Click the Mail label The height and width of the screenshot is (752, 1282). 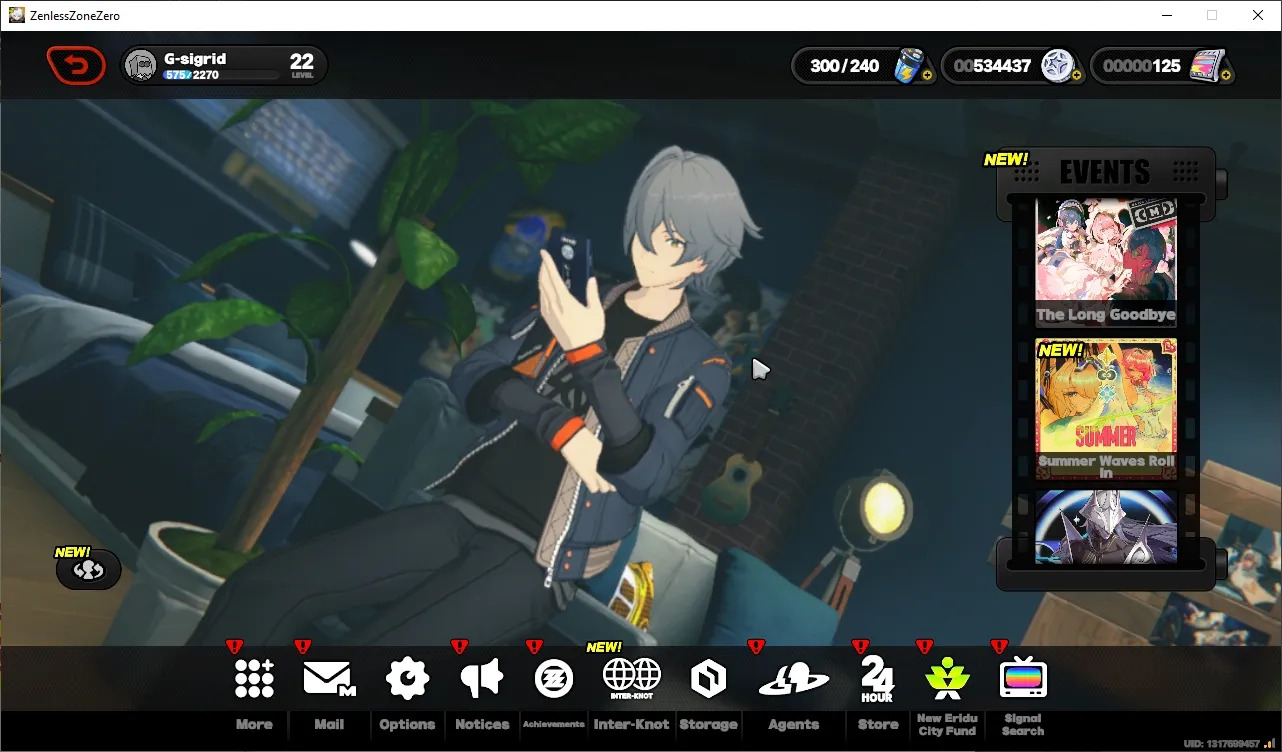pos(329,724)
